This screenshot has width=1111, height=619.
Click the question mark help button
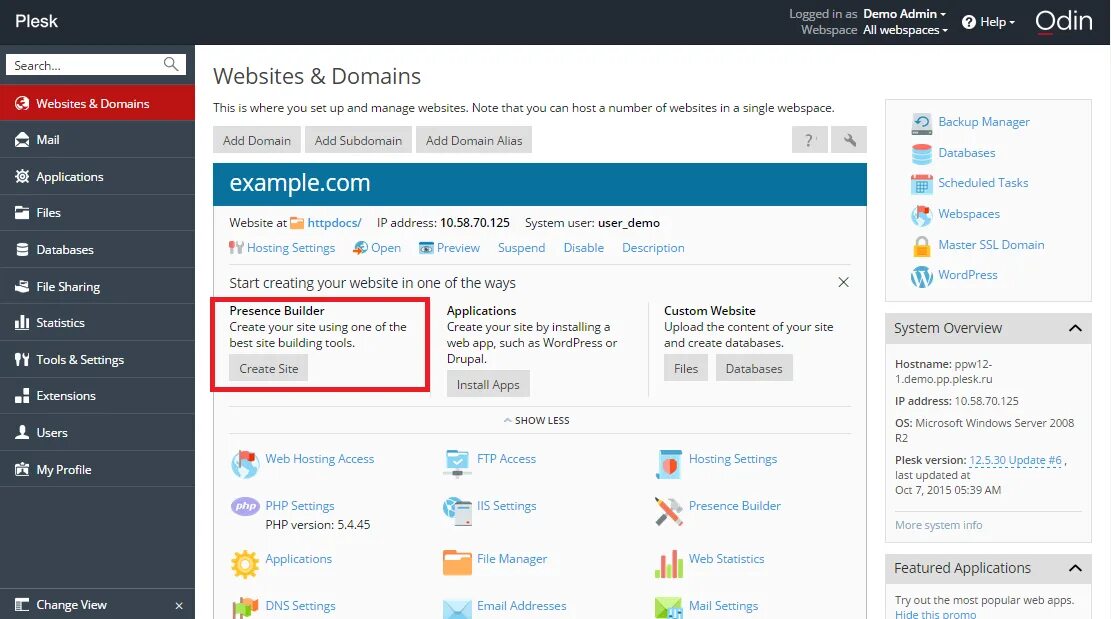809,140
